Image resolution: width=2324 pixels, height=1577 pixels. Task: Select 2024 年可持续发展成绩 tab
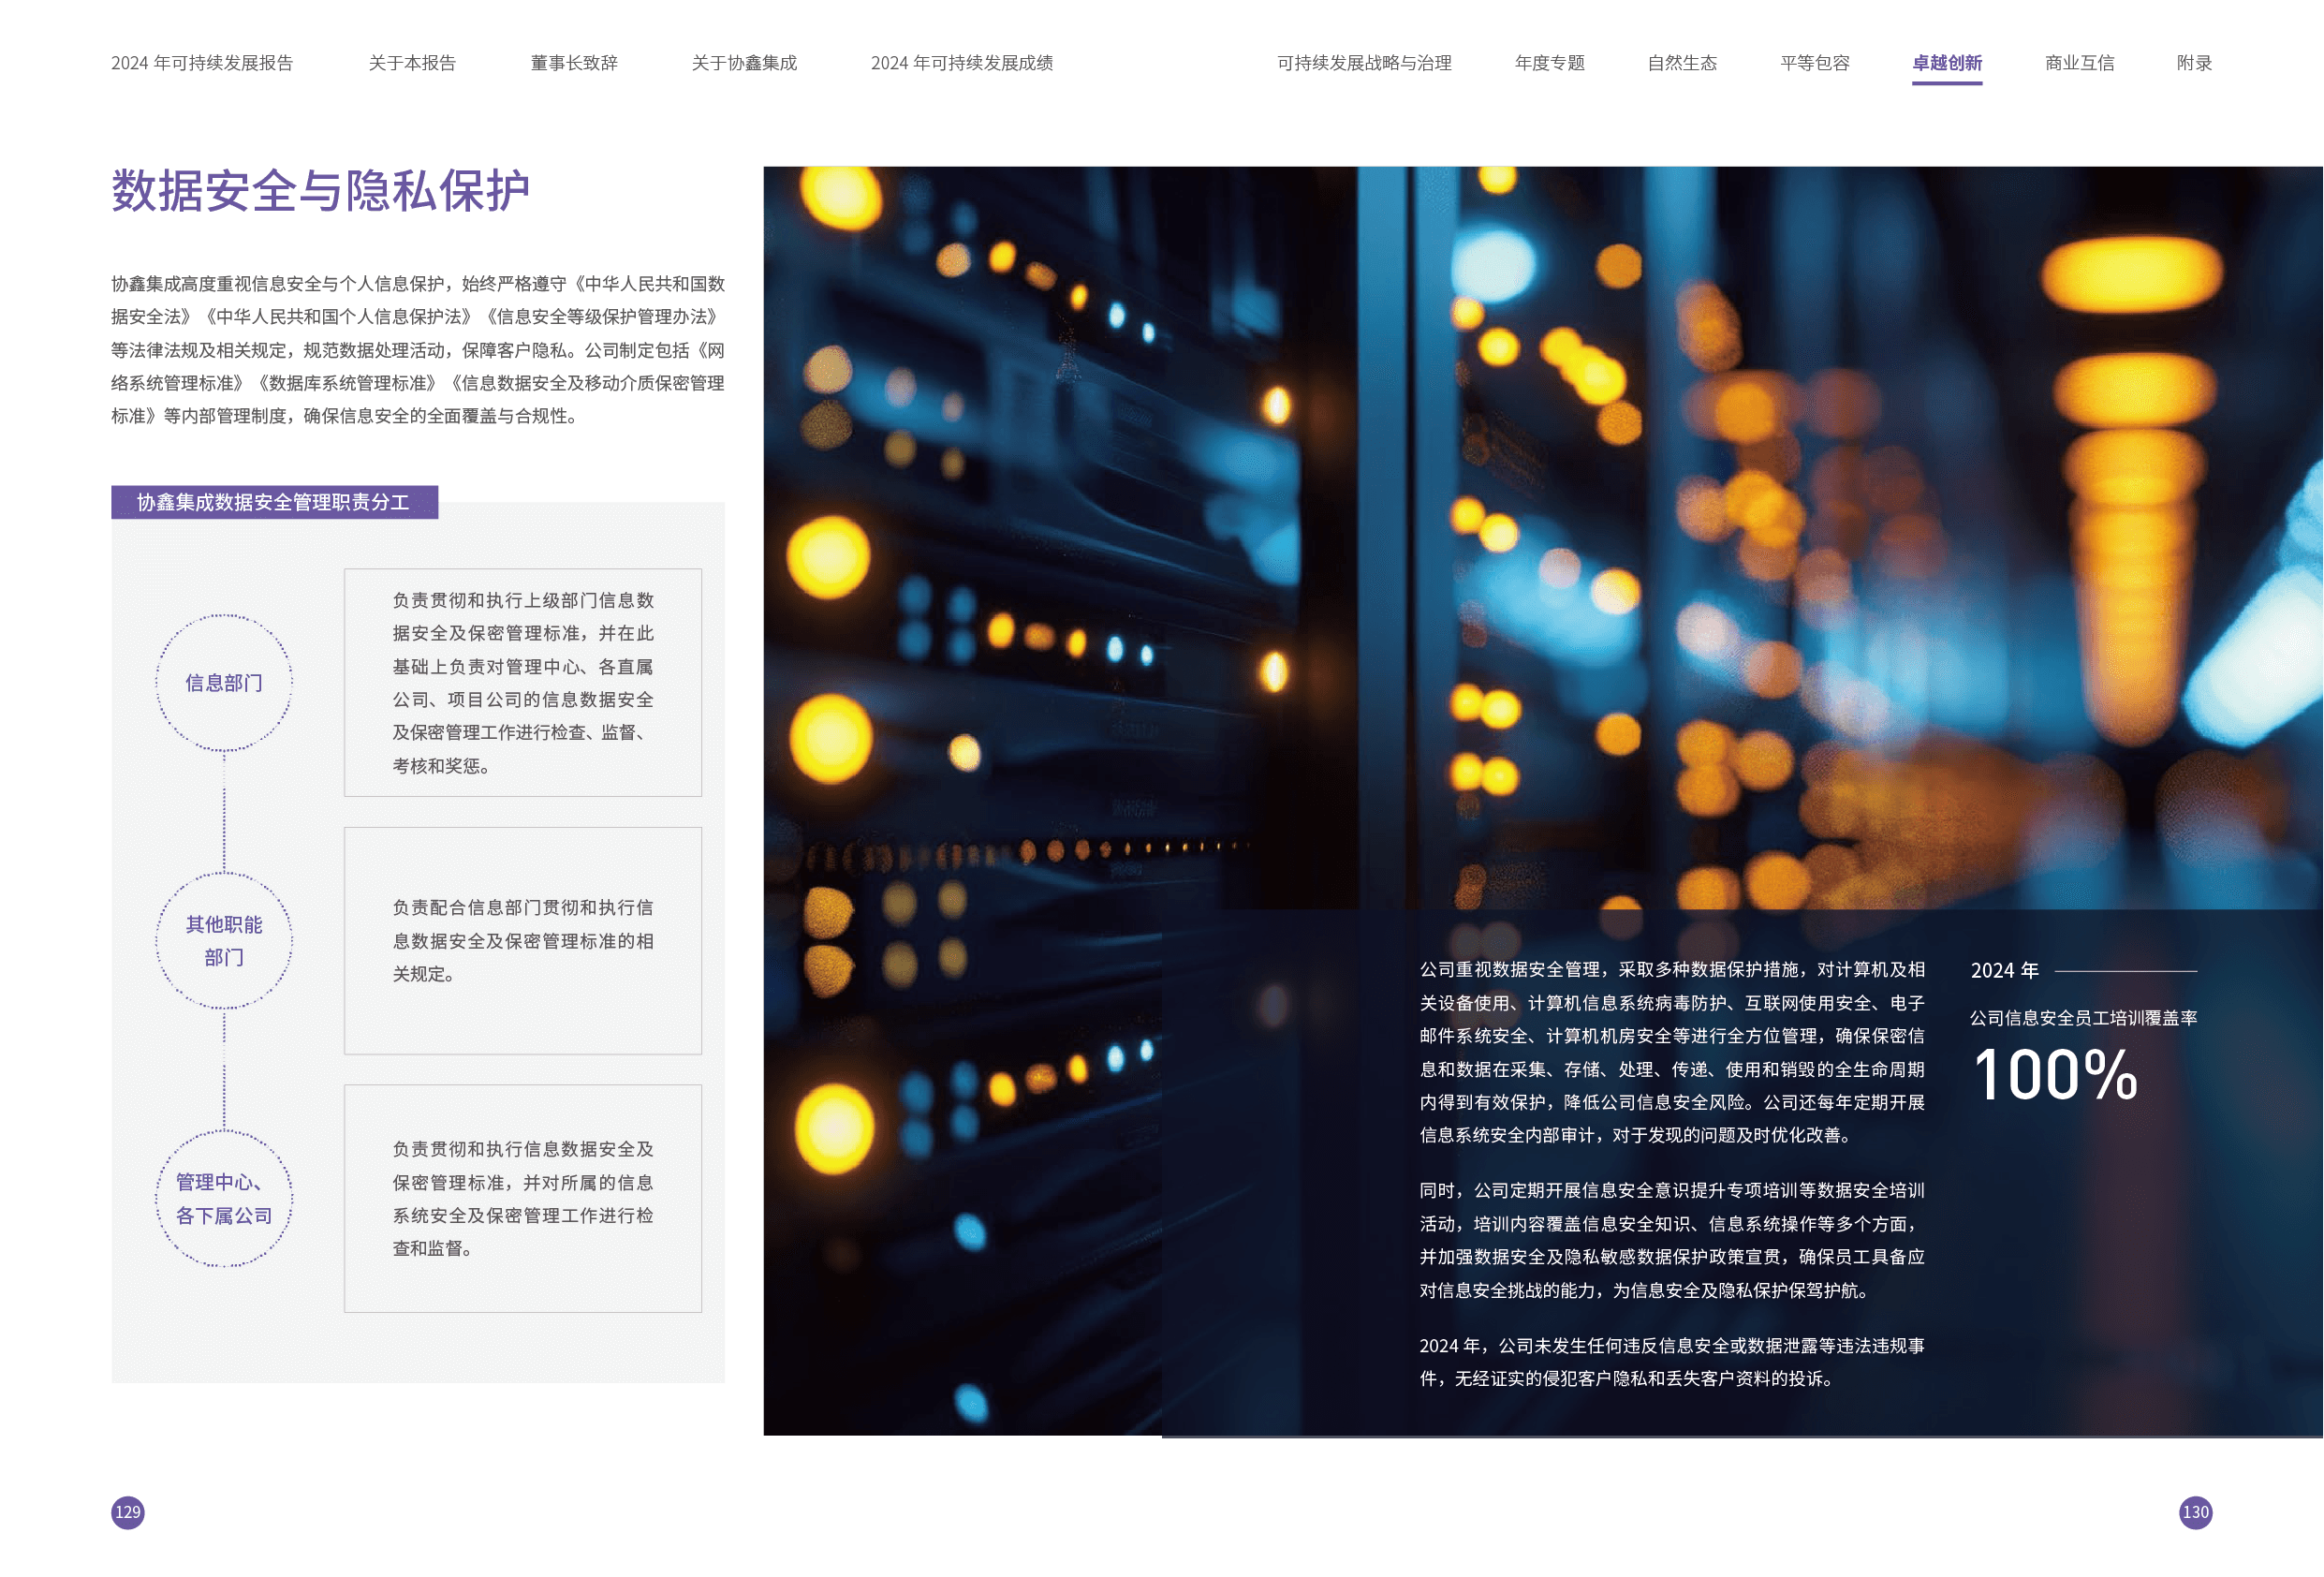[x=961, y=63]
